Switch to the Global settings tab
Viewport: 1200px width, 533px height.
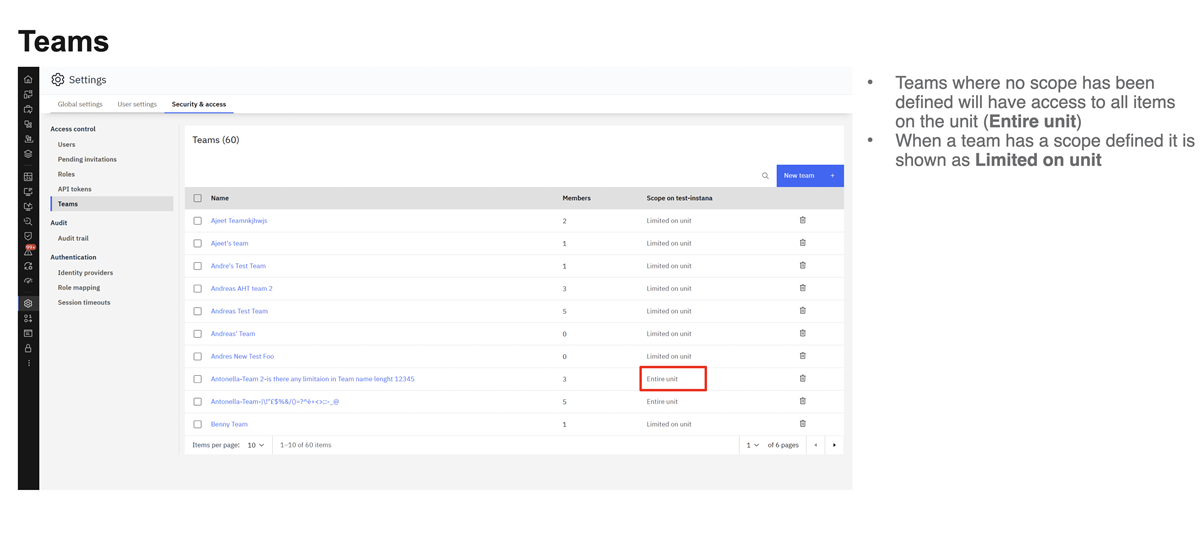coord(80,104)
